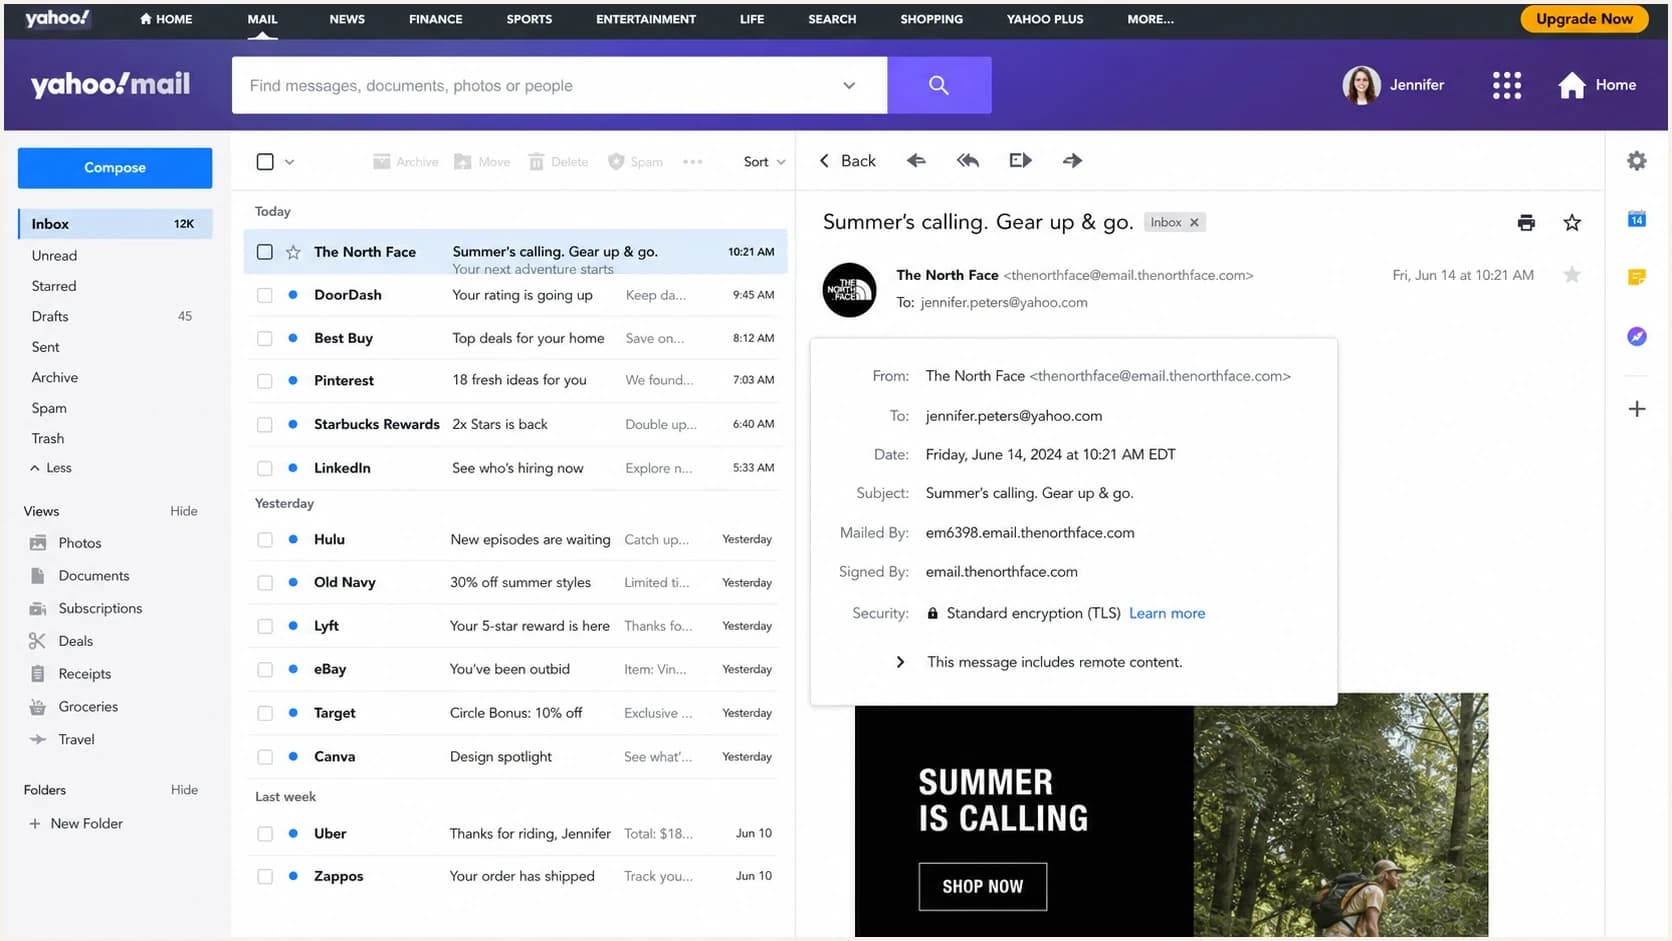The width and height of the screenshot is (1672, 941).
Task: Check the select-all messages checkbox
Action: pos(265,162)
